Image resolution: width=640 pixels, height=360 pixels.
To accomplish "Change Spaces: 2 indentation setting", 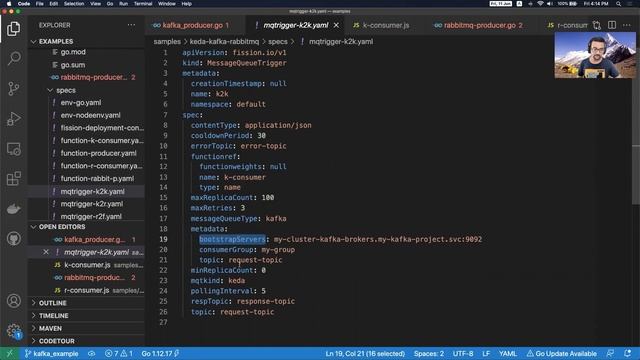I will click(x=429, y=353).
